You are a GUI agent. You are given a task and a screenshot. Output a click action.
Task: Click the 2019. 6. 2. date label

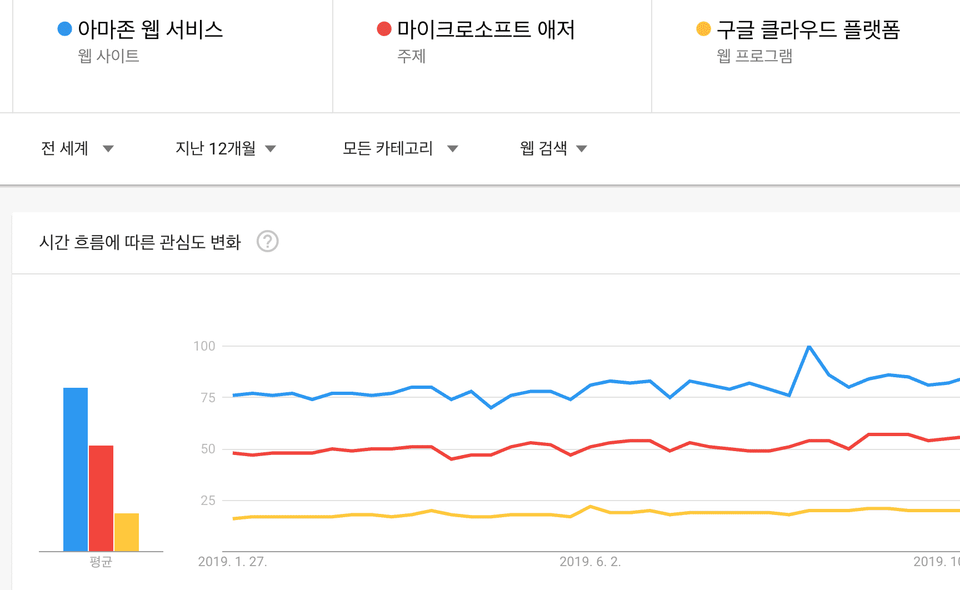[x=590, y=561]
